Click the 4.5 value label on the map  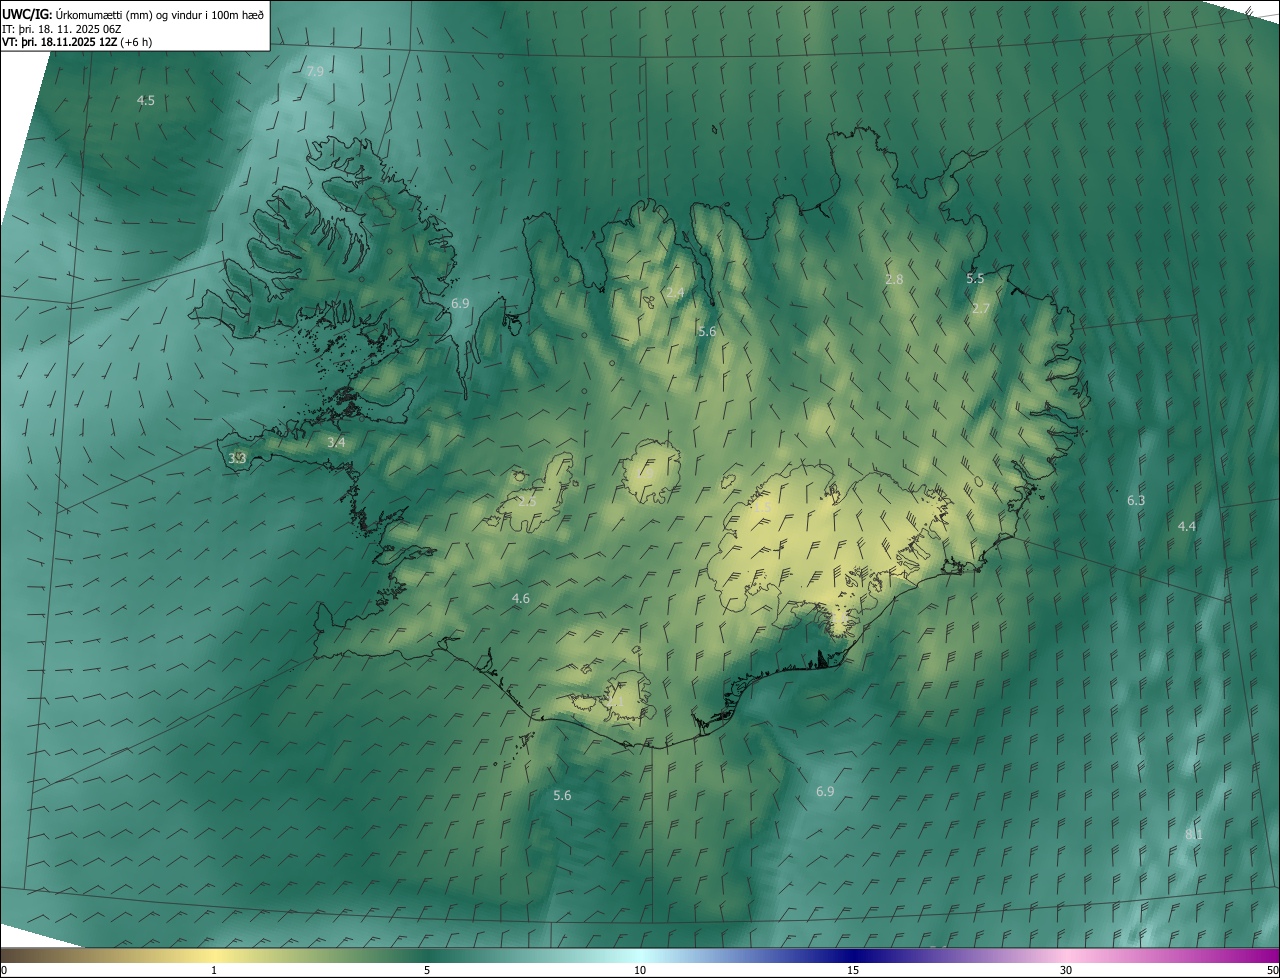(x=146, y=100)
